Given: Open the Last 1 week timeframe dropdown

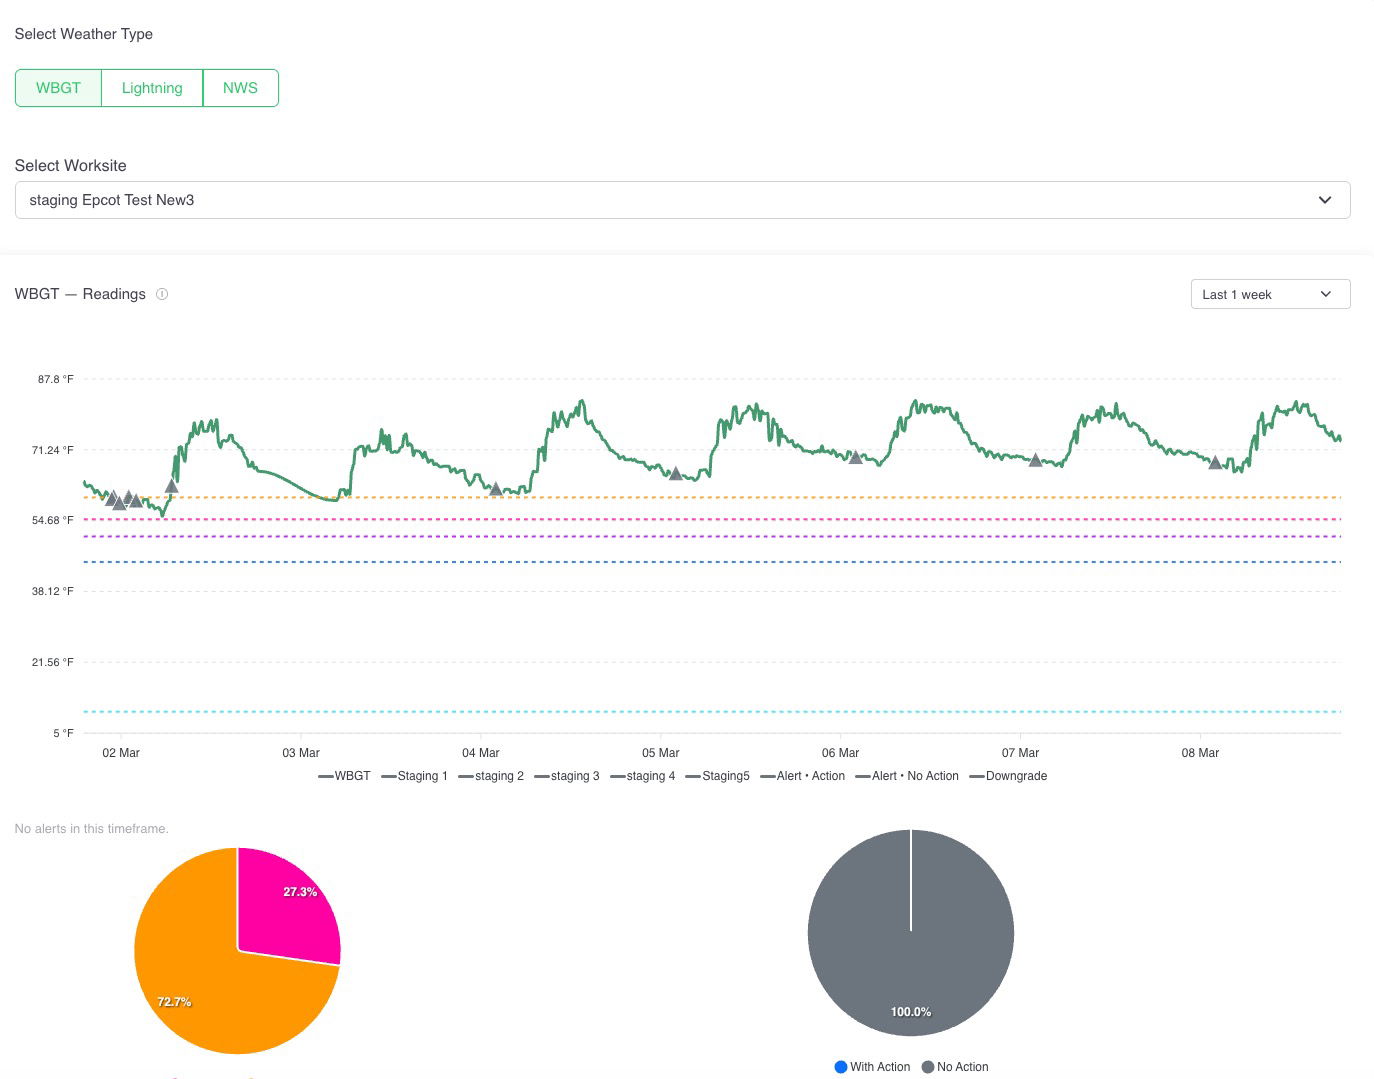Looking at the screenshot, I should [x=1270, y=294].
